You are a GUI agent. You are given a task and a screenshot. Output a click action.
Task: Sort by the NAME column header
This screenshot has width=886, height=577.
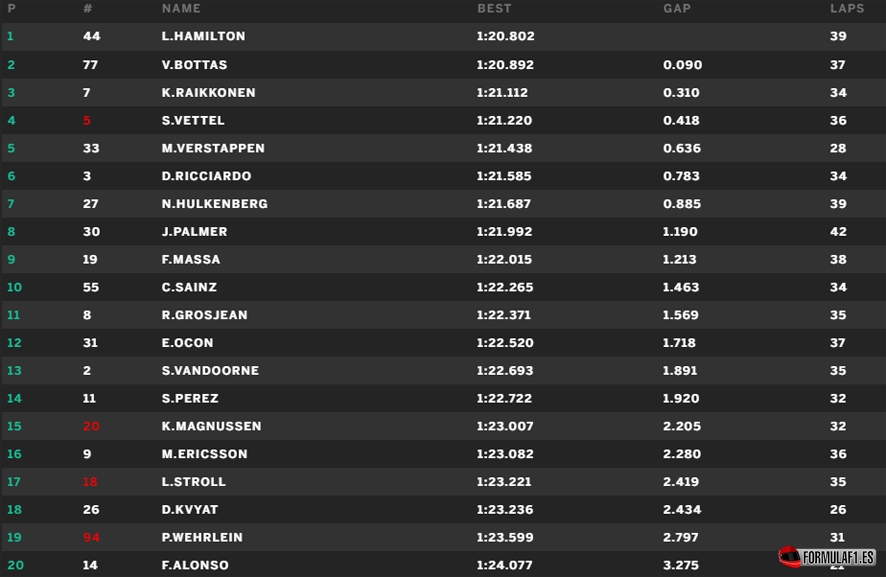pyautogui.click(x=181, y=9)
